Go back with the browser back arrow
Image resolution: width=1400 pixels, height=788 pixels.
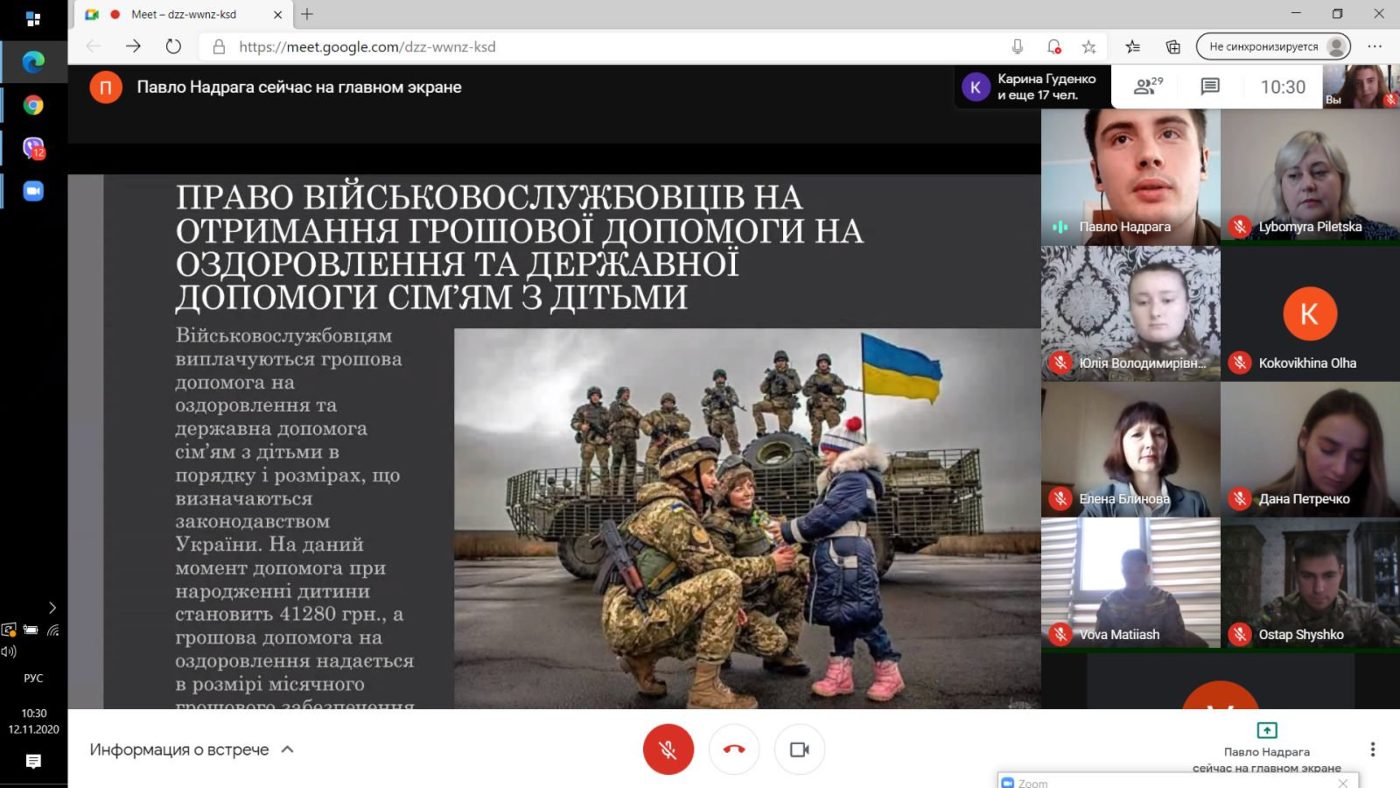coord(93,47)
